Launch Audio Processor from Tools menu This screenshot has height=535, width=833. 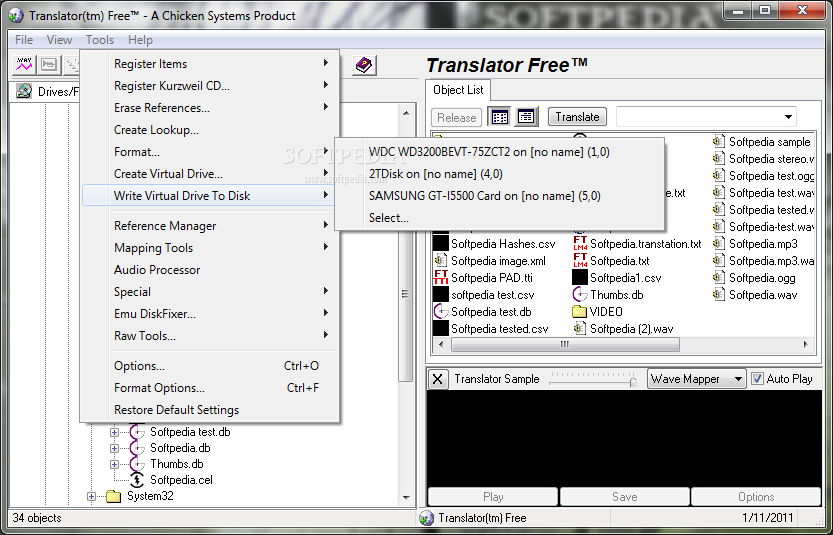(x=210, y=270)
